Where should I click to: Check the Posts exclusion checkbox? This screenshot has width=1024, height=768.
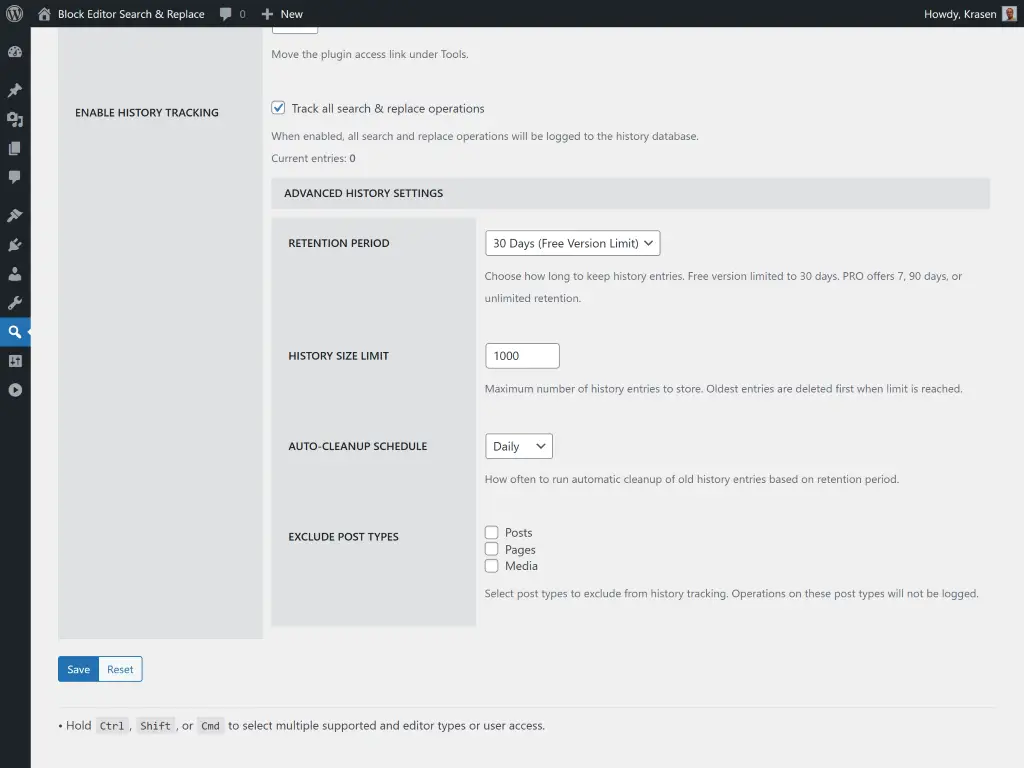(x=491, y=532)
